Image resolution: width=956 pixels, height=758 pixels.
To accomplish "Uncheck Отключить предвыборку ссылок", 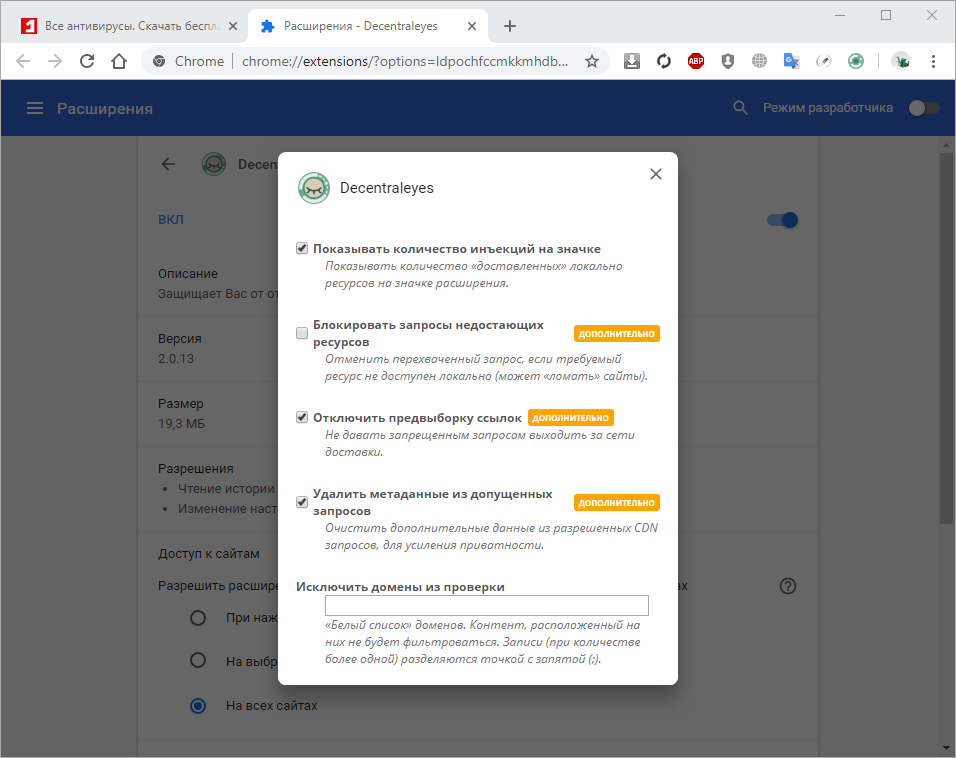I will tap(302, 417).
